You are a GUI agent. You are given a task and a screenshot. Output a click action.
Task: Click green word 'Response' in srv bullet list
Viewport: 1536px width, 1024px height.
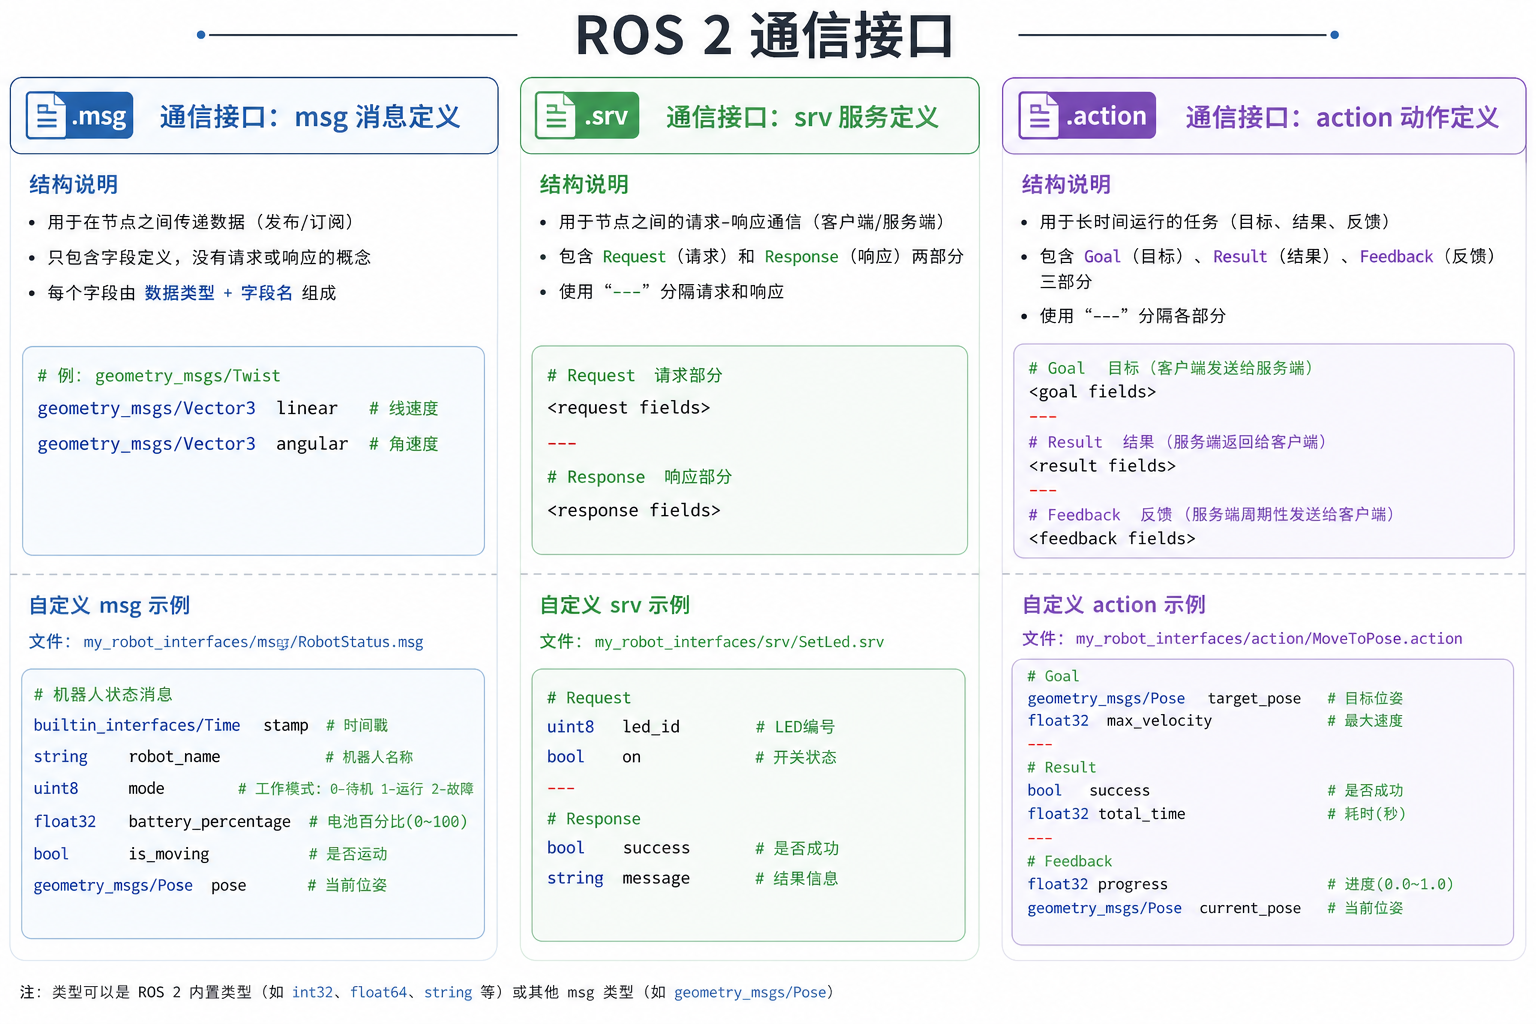pyautogui.click(x=801, y=257)
